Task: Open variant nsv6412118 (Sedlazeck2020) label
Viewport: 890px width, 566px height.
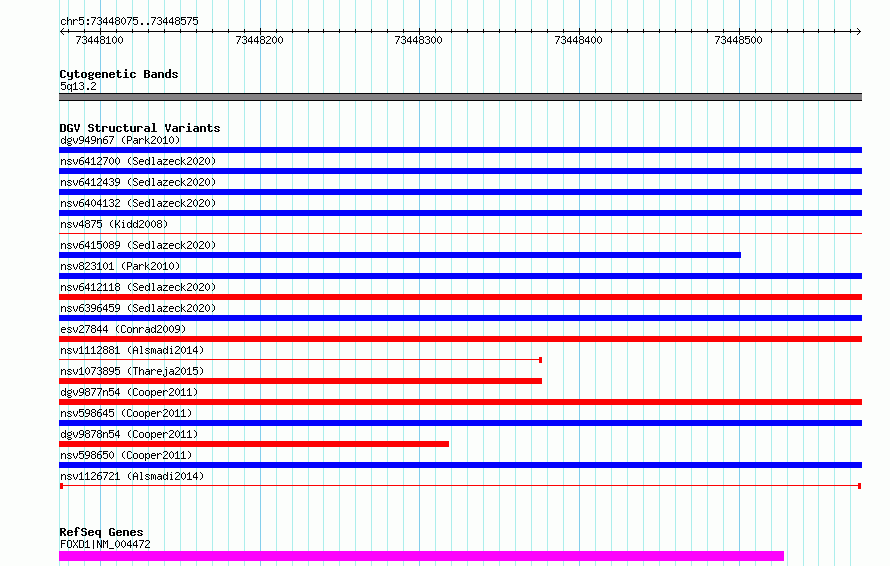Action: tap(138, 287)
